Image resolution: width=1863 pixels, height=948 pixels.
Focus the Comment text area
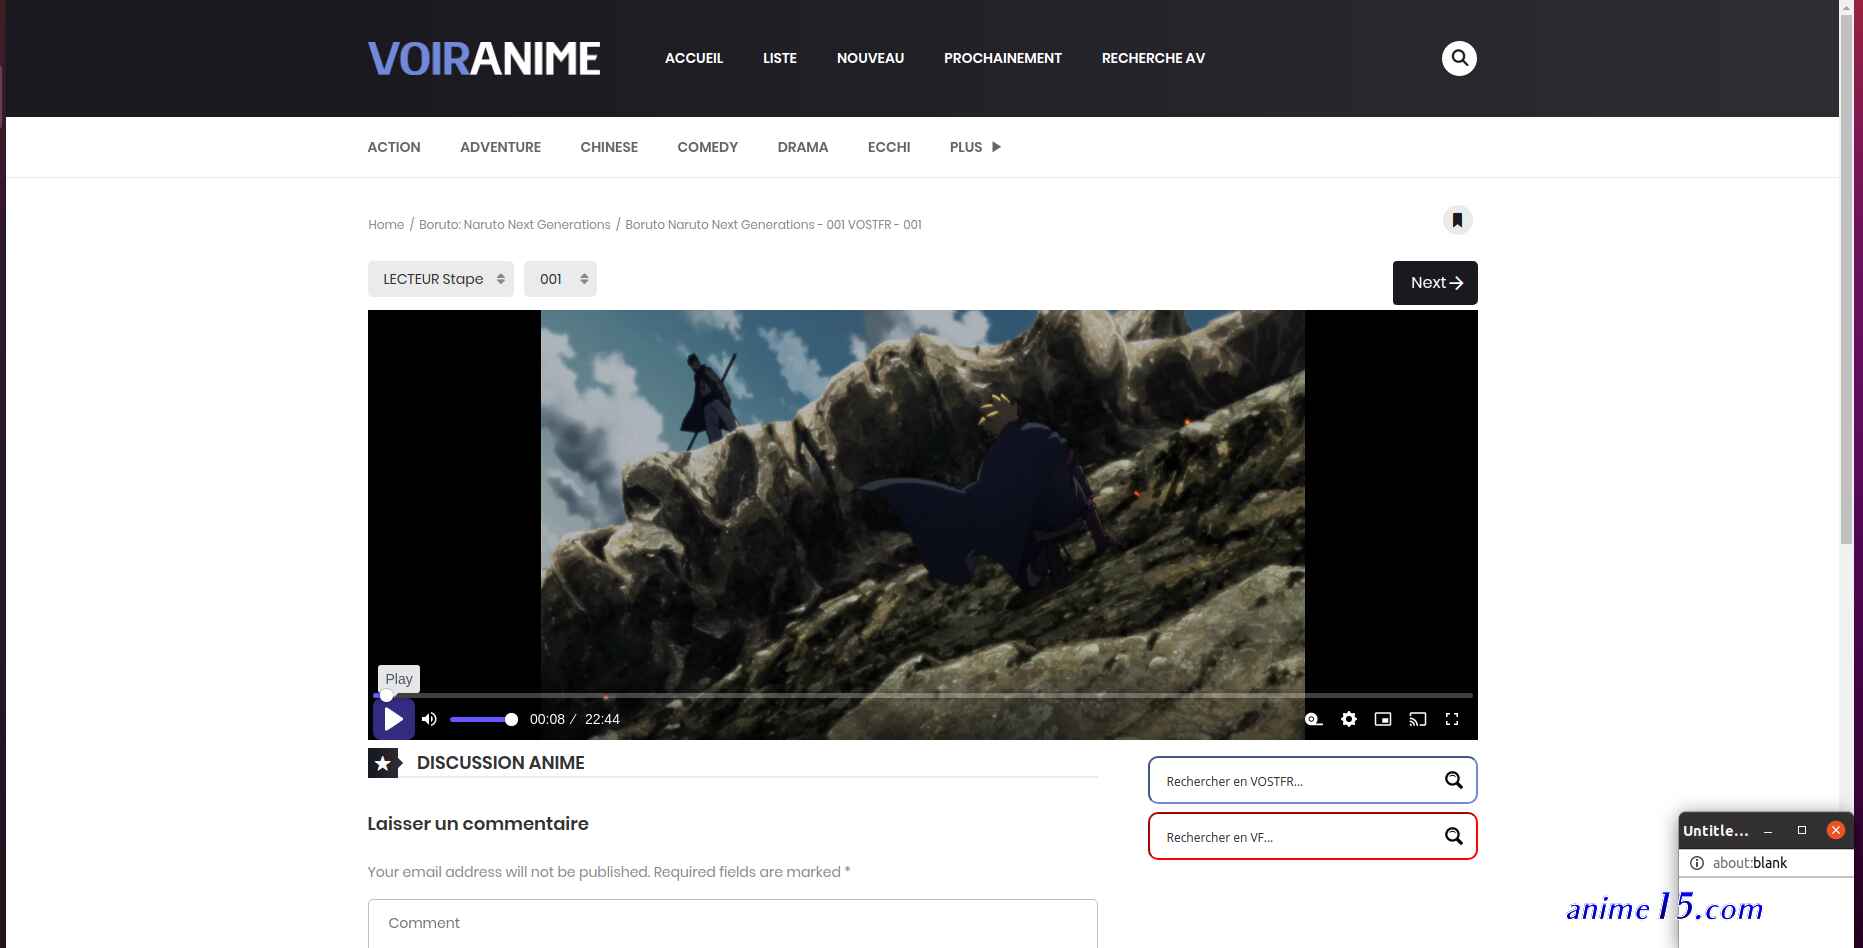(x=733, y=924)
